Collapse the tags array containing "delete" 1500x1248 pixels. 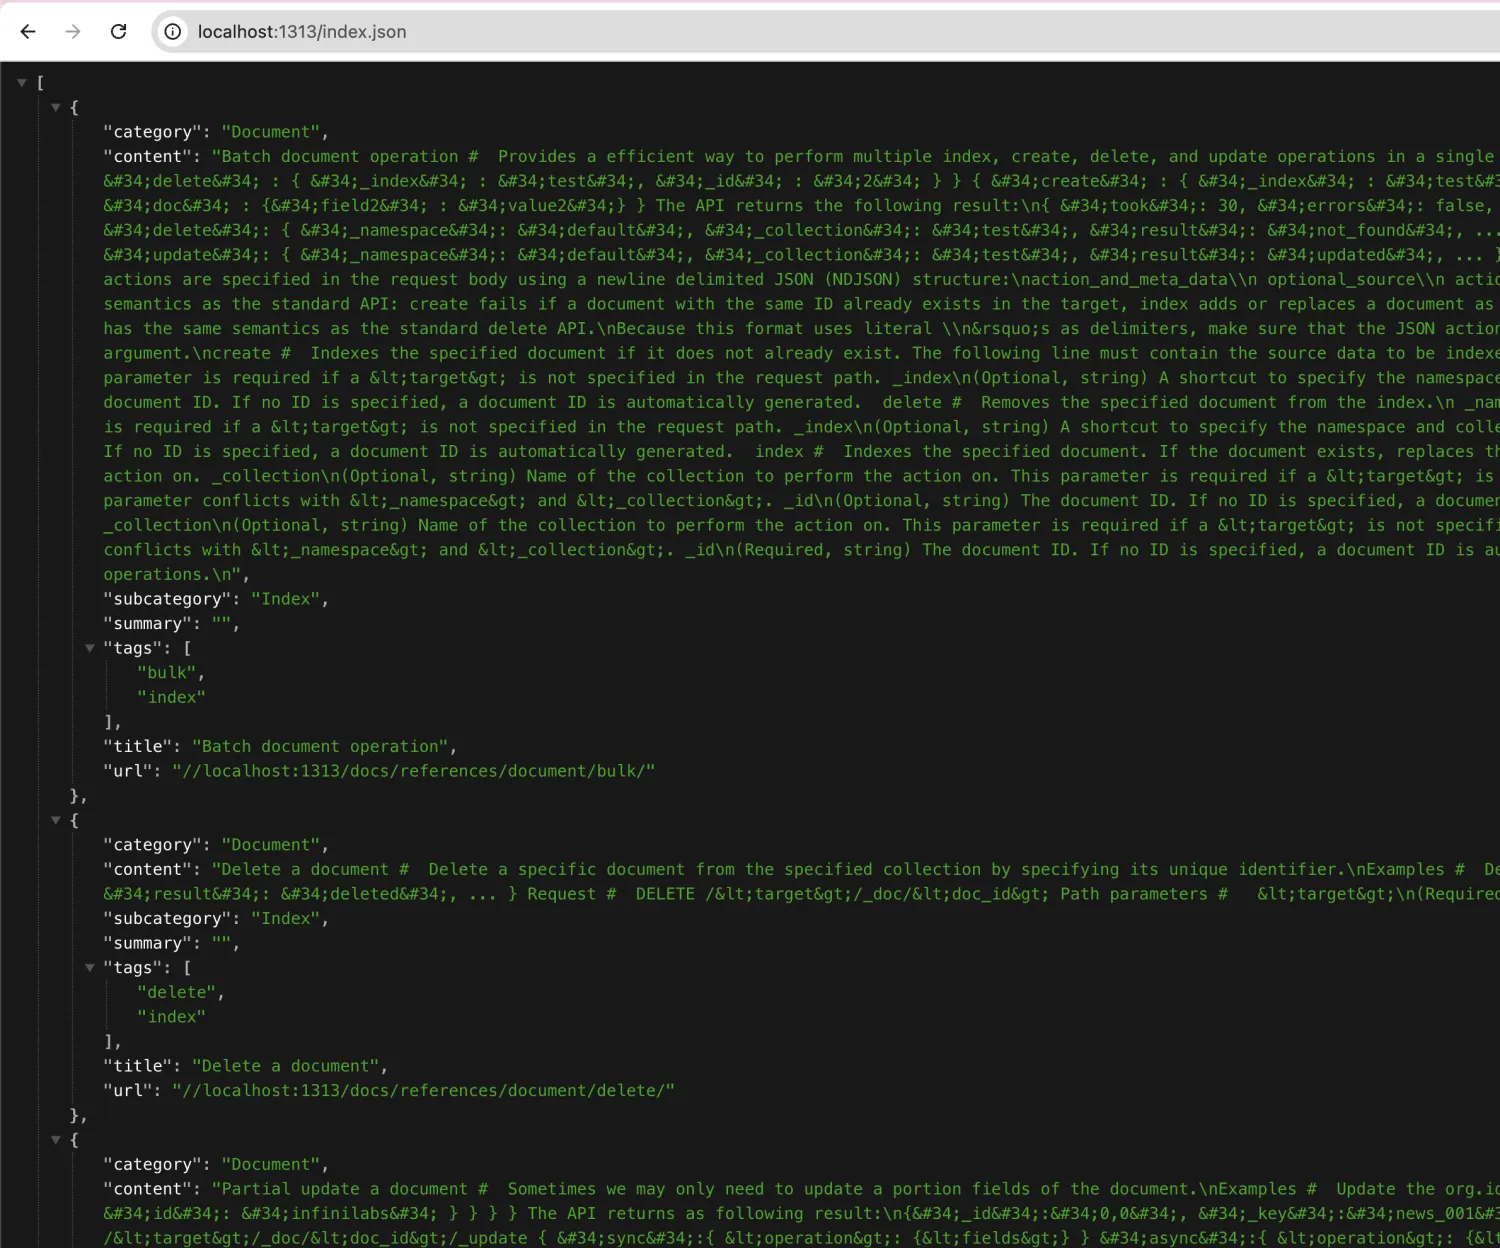coord(90,968)
